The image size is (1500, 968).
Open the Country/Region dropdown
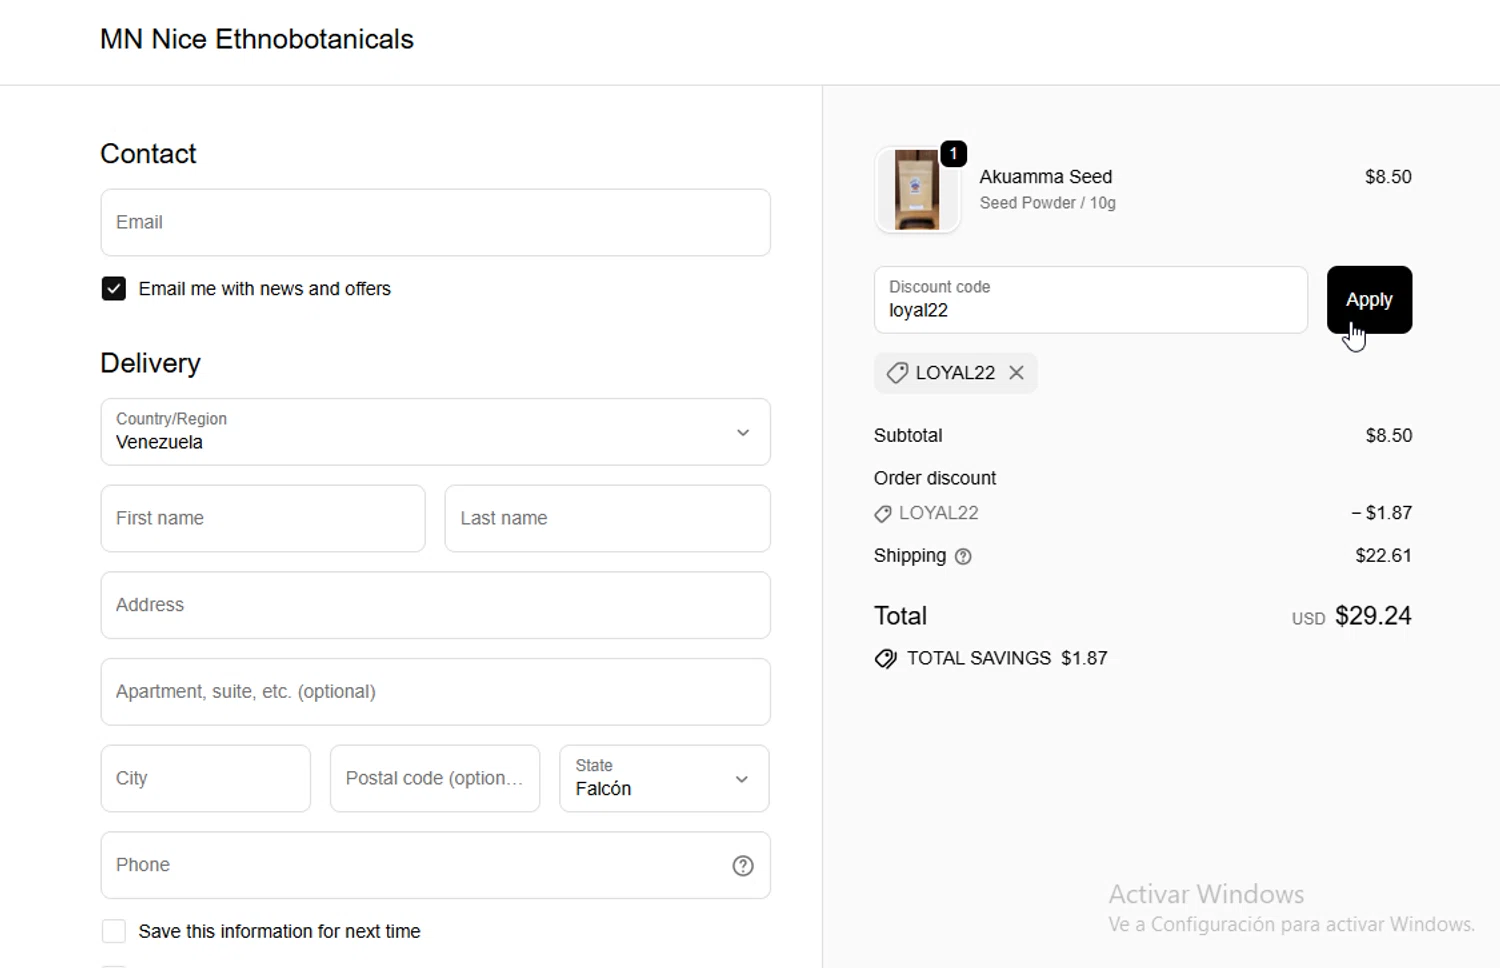click(x=435, y=432)
